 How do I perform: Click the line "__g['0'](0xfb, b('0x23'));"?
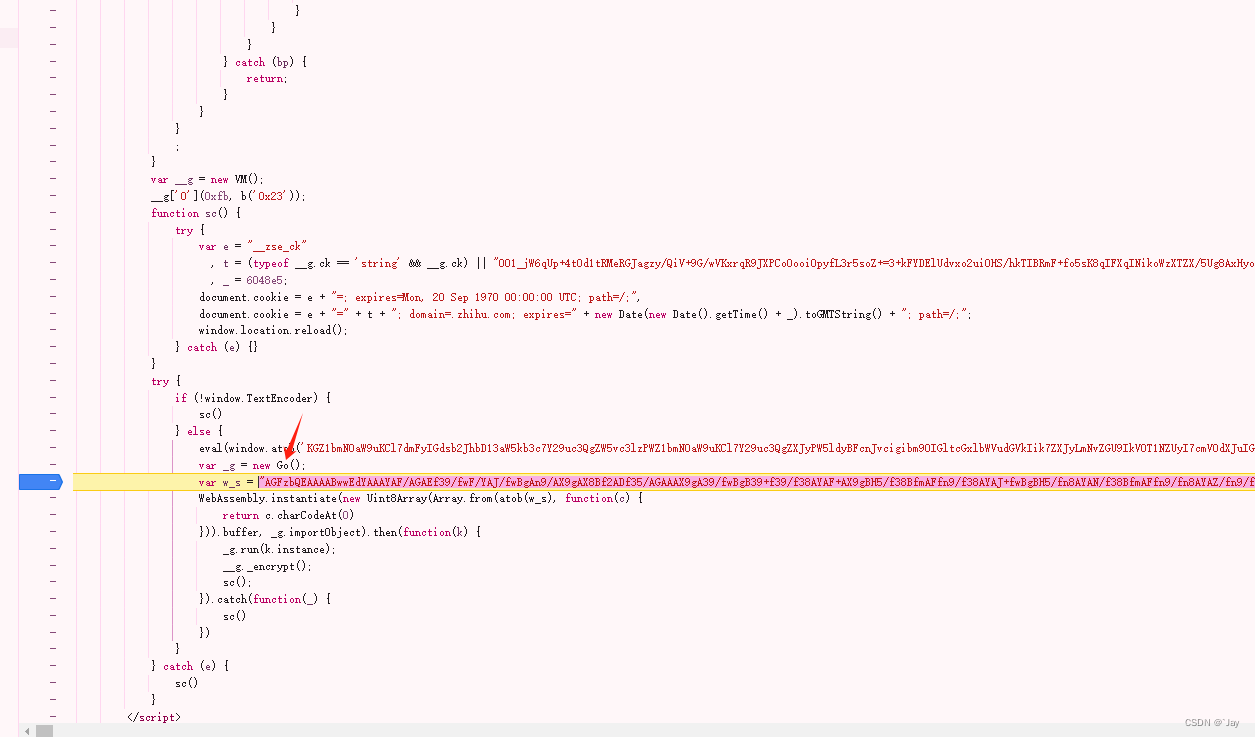point(228,196)
